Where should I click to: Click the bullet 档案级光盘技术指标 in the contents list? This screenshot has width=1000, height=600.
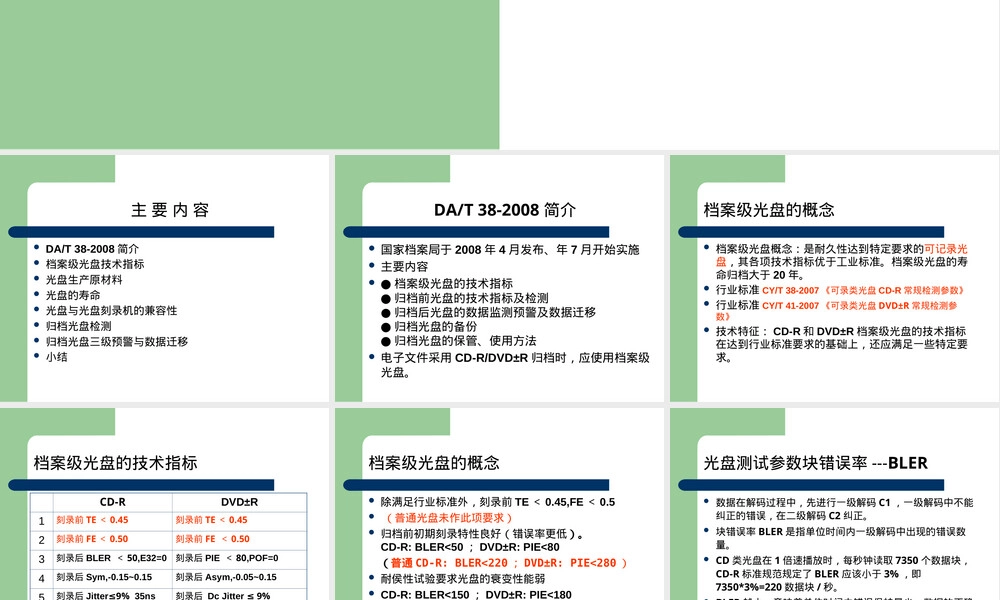pyautogui.click(x=95, y=264)
